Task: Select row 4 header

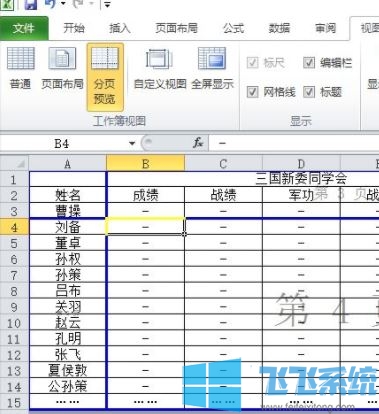Action: (14, 227)
